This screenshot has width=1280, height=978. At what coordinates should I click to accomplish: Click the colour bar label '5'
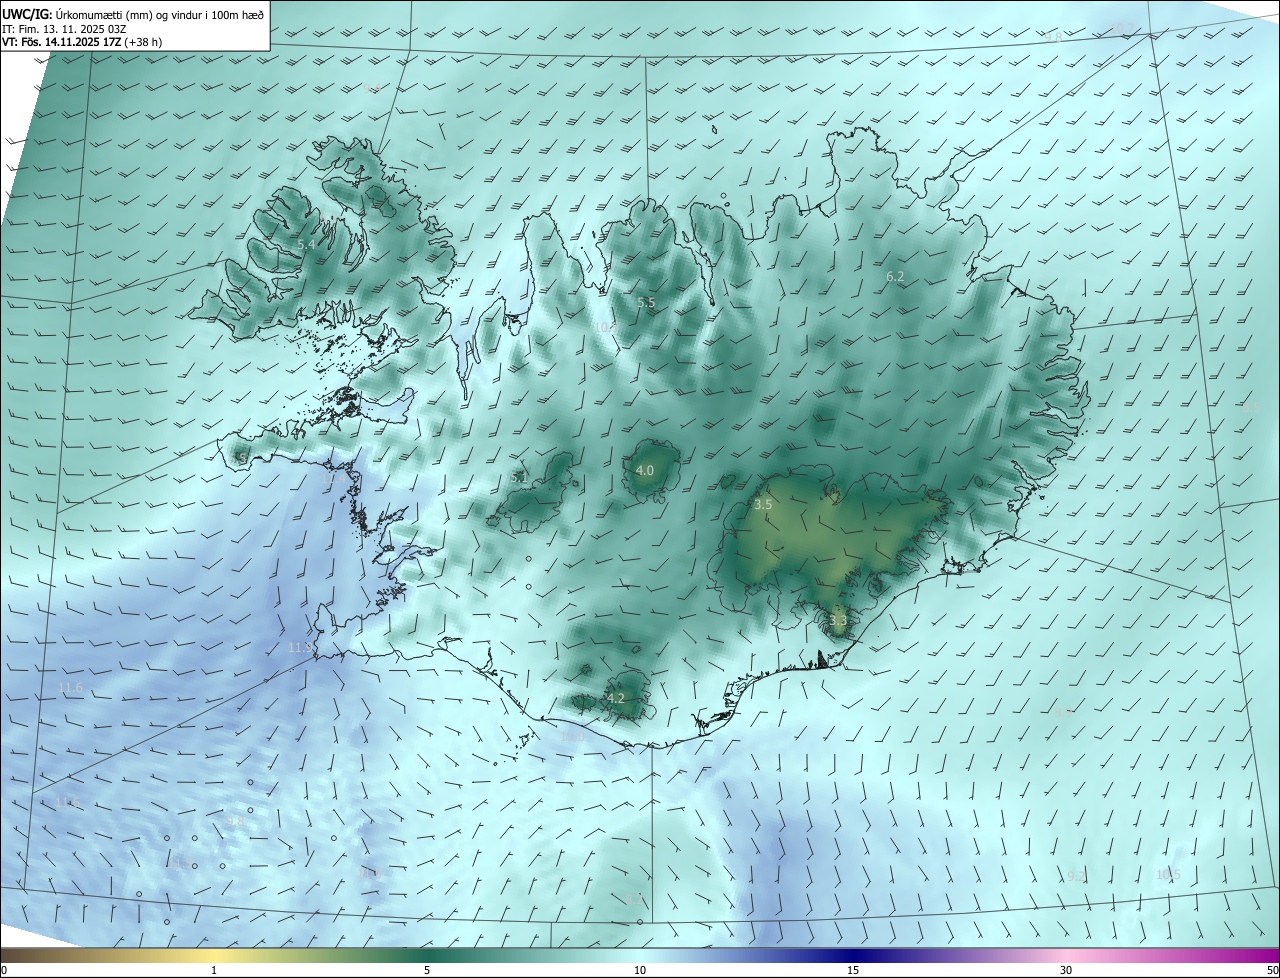click(x=427, y=971)
